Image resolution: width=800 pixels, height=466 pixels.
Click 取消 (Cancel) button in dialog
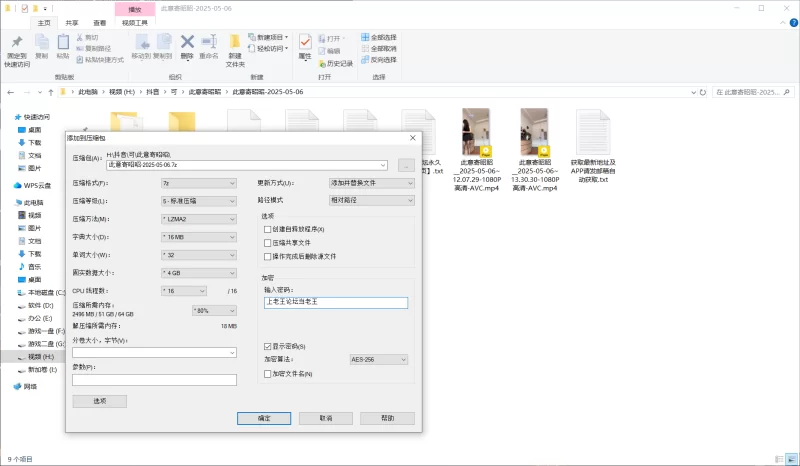pyautogui.click(x=326, y=419)
